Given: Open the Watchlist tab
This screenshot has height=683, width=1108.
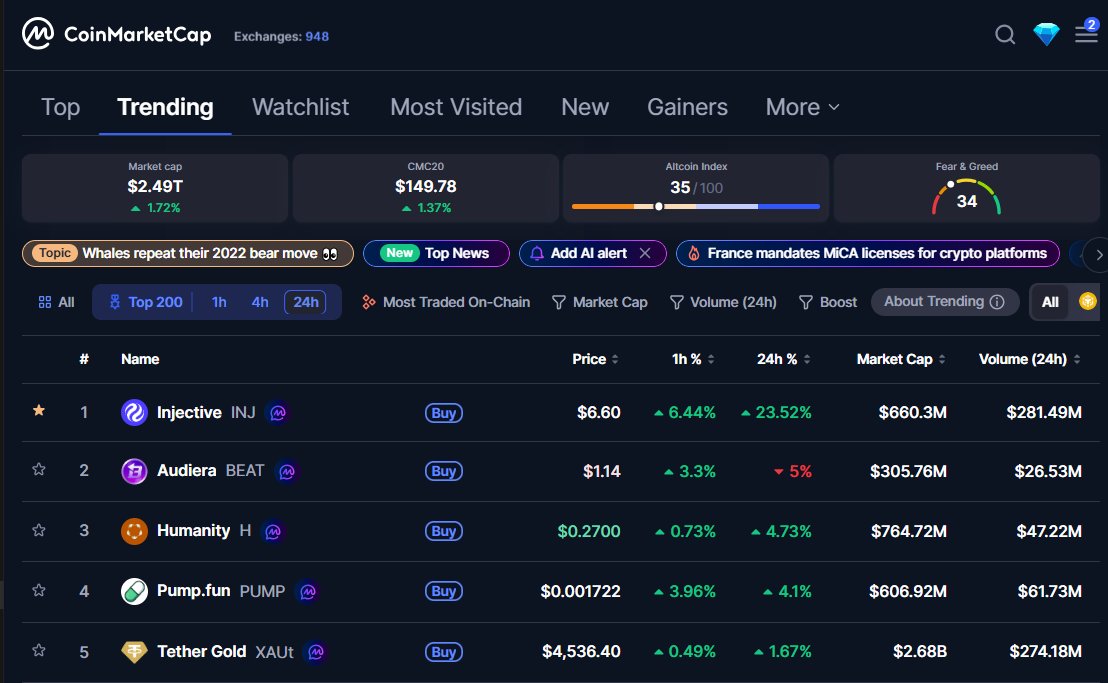Looking at the screenshot, I should (x=300, y=107).
